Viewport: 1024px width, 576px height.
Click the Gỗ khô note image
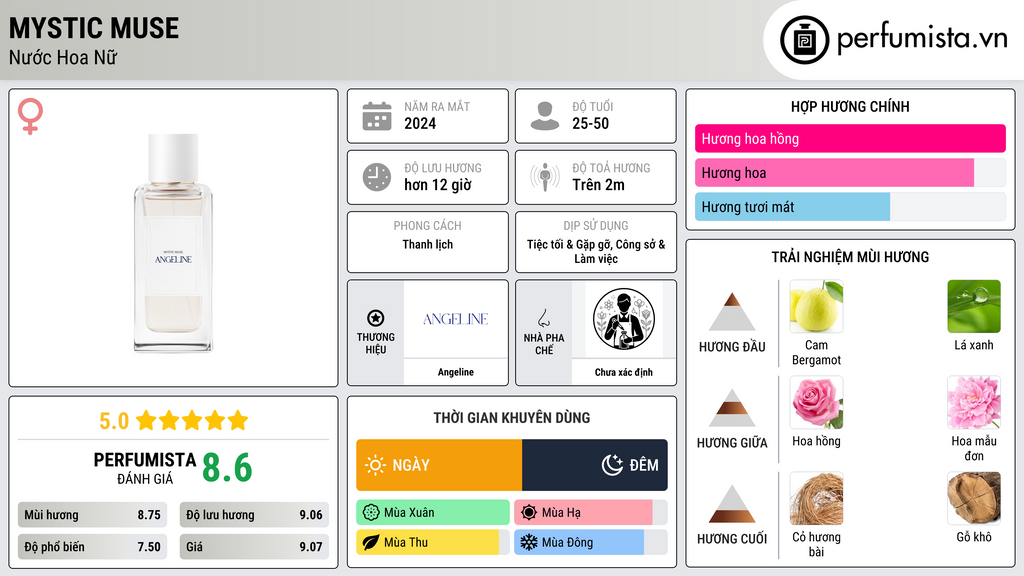click(x=974, y=498)
